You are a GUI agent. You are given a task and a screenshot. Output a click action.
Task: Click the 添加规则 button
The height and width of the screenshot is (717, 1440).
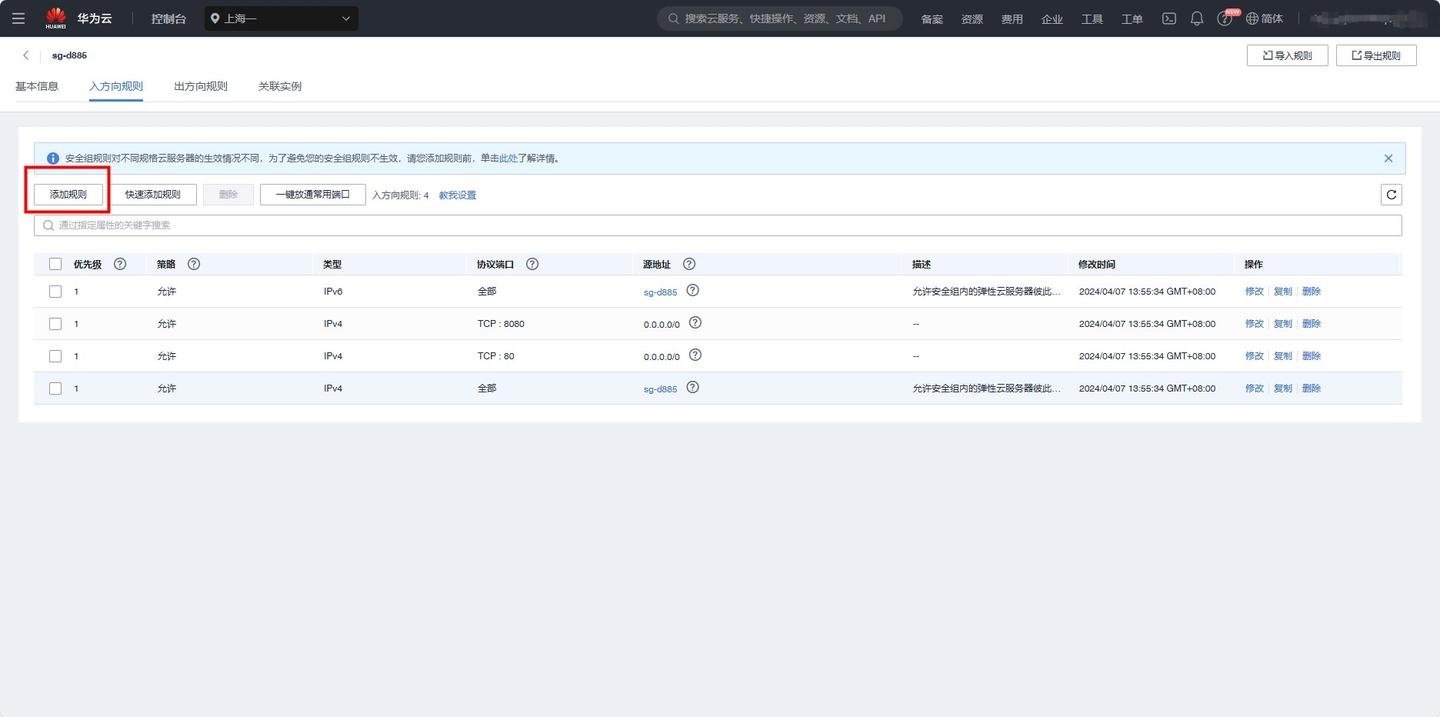[68, 194]
